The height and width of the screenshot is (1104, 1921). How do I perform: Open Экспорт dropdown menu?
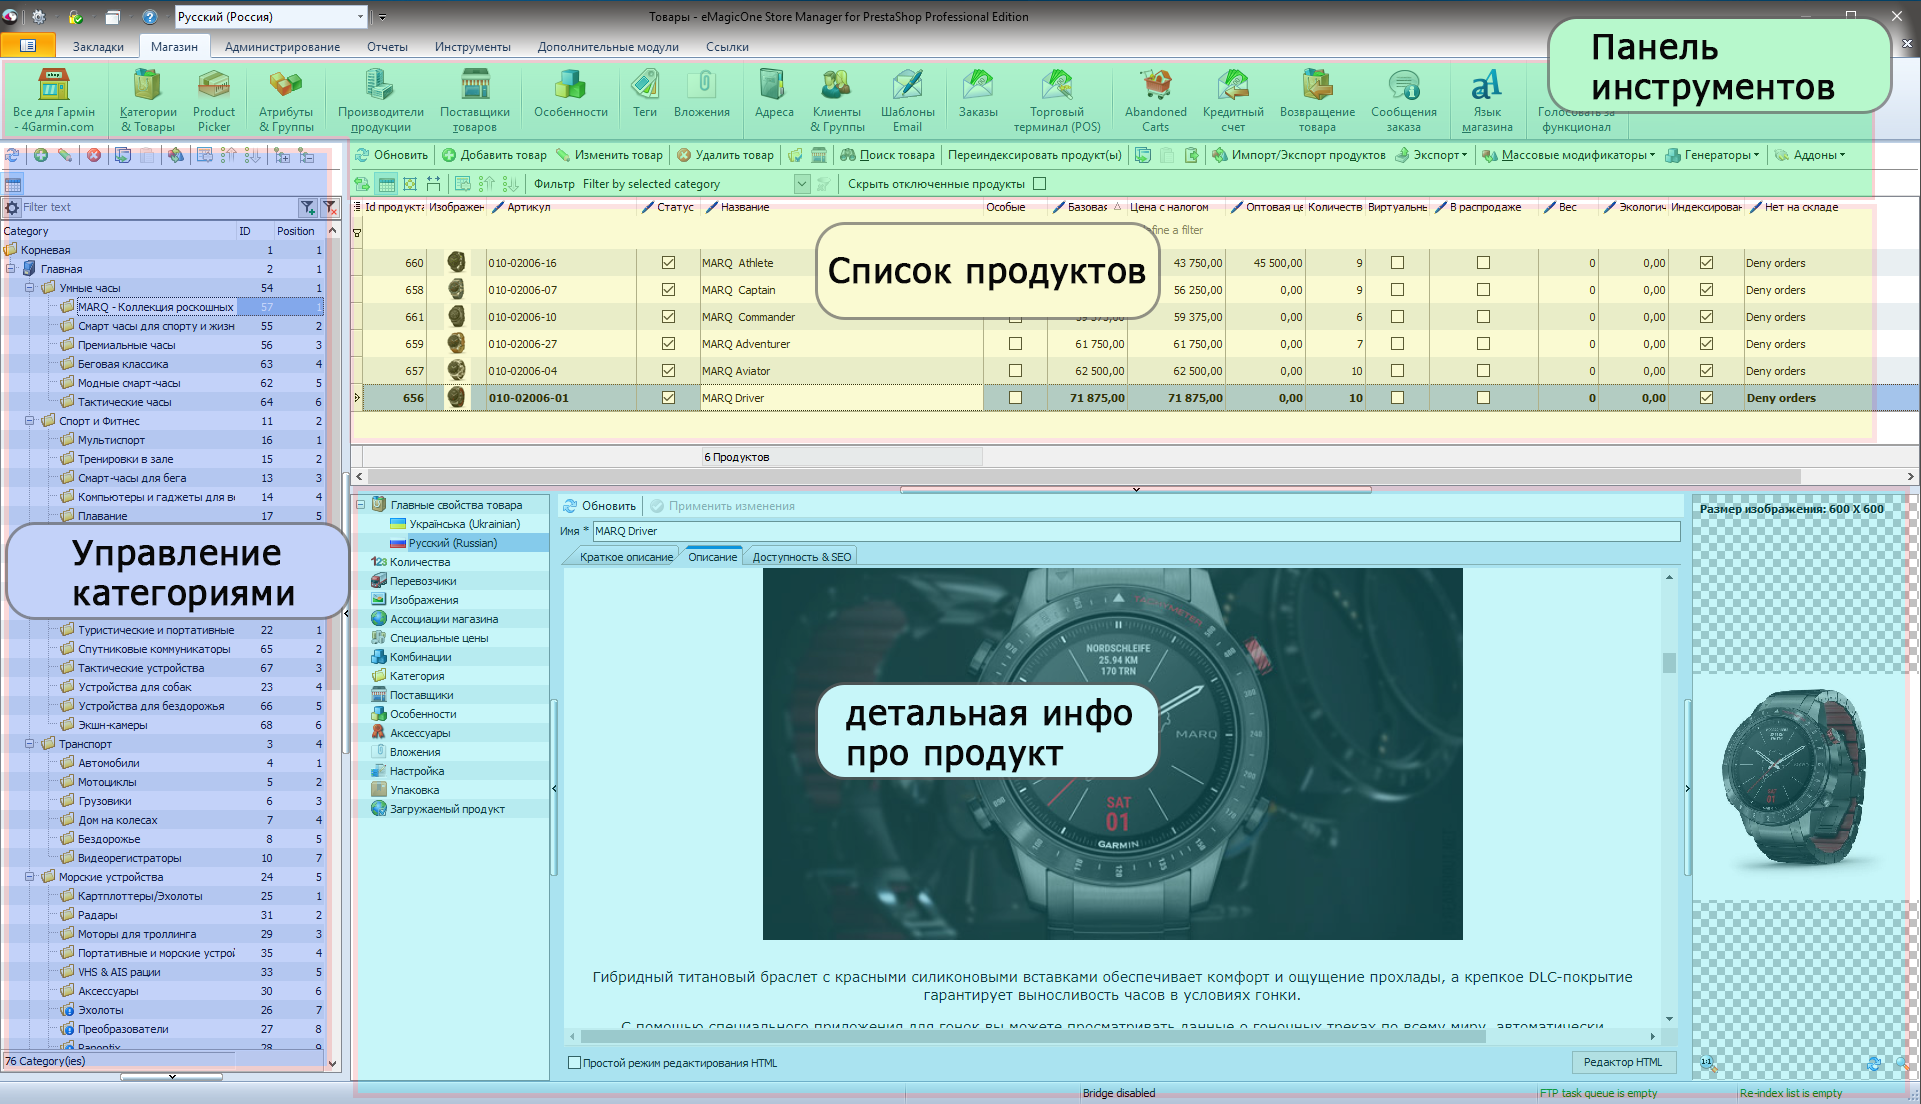tap(1430, 155)
